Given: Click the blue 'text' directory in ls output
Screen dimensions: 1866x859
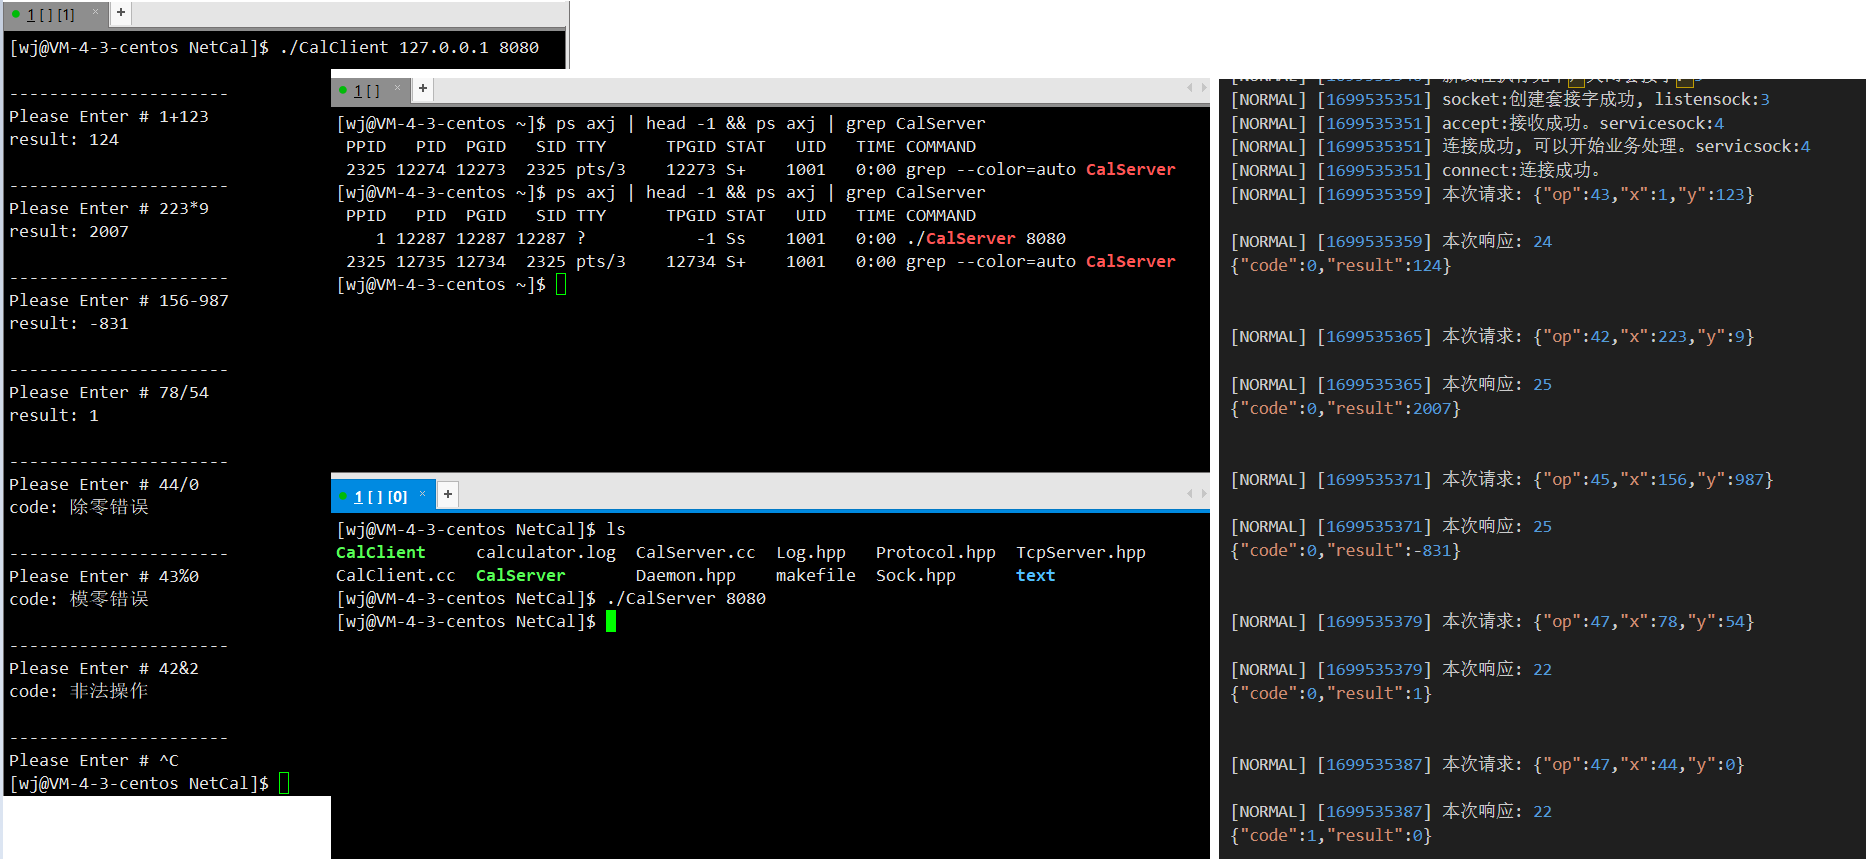Looking at the screenshot, I should pos(1036,576).
